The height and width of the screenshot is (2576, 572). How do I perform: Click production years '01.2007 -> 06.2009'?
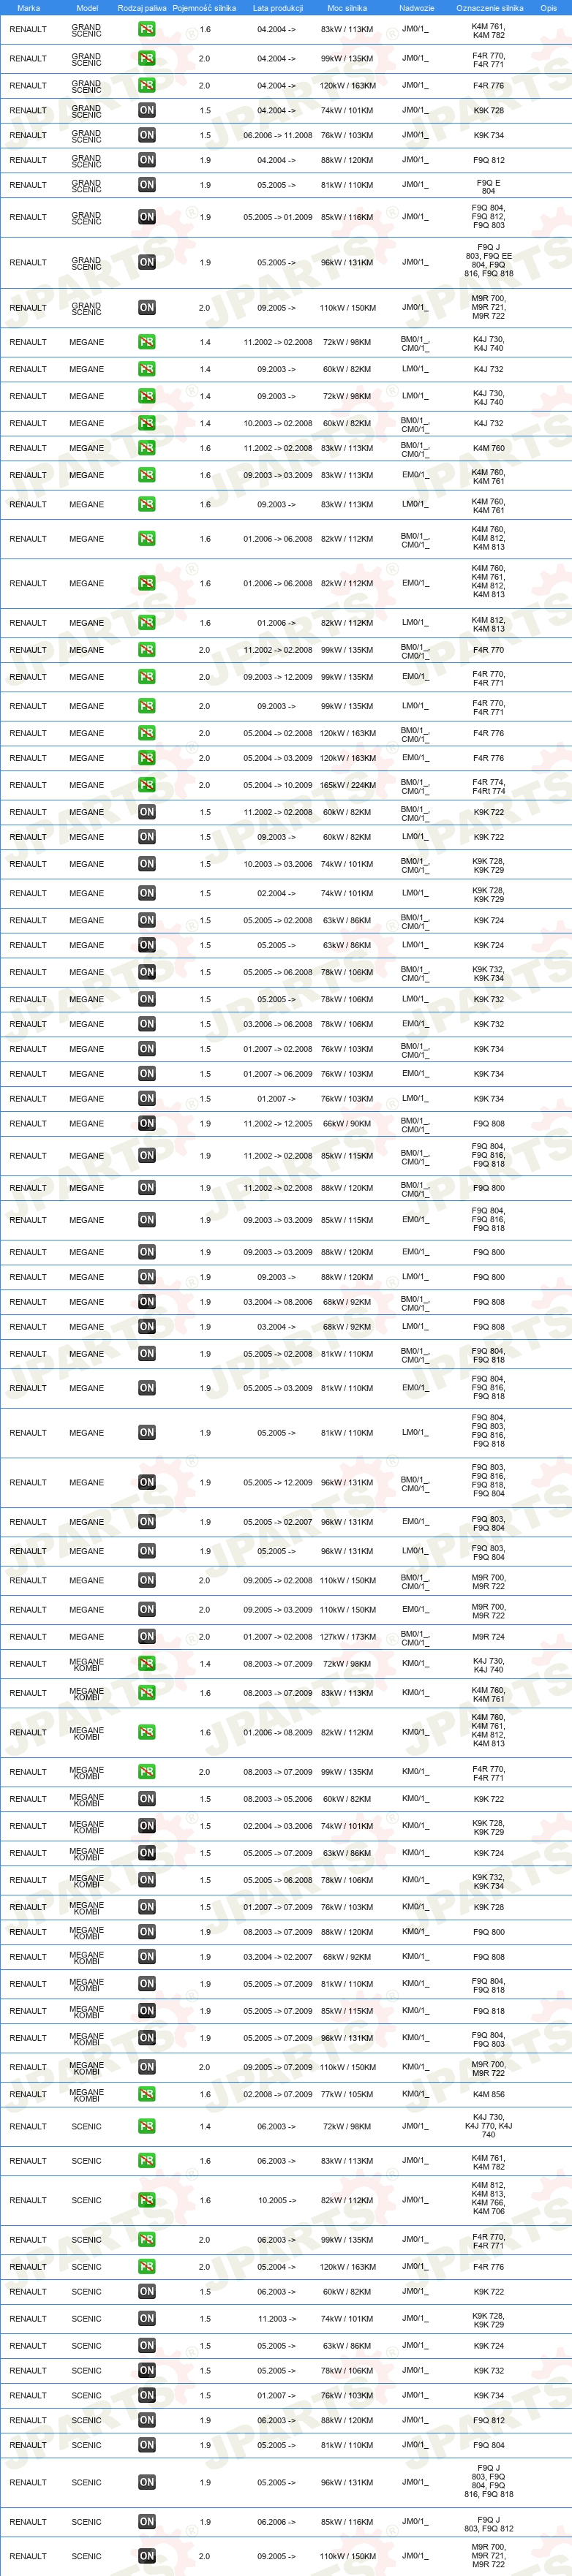pyautogui.click(x=278, y=1074)
